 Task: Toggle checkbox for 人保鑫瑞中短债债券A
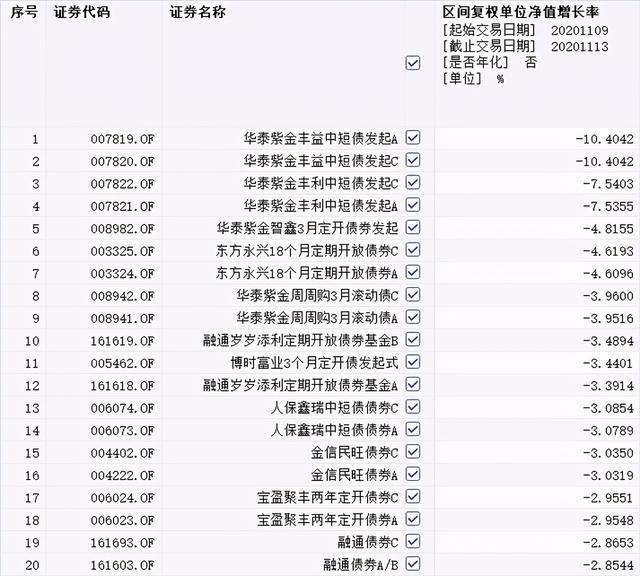click(413, 429)
